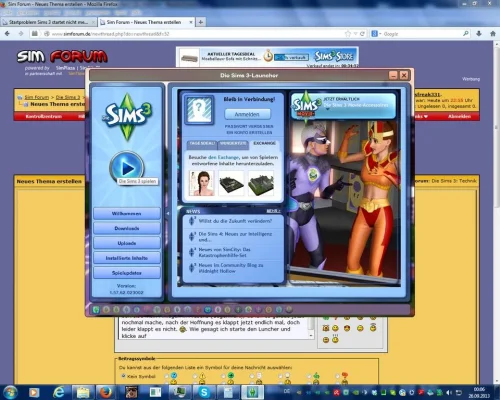The width and height of the screenshot is (500, 400).
Task: Open the Exchange tab in launcher
Action: 264,144
